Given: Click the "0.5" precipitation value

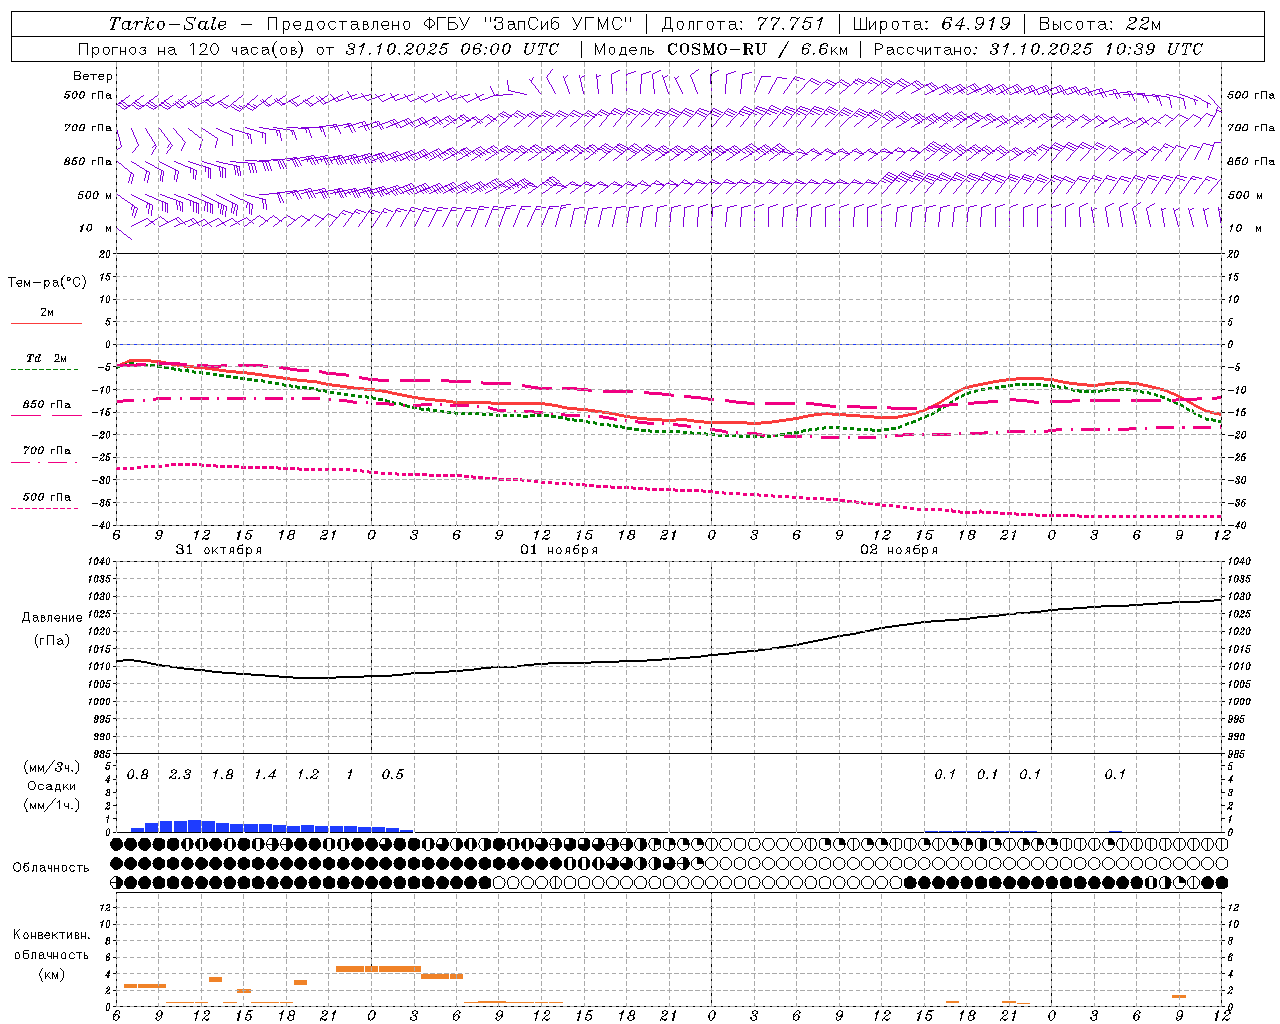Looking at the screenshot, I should pos(393,775).
